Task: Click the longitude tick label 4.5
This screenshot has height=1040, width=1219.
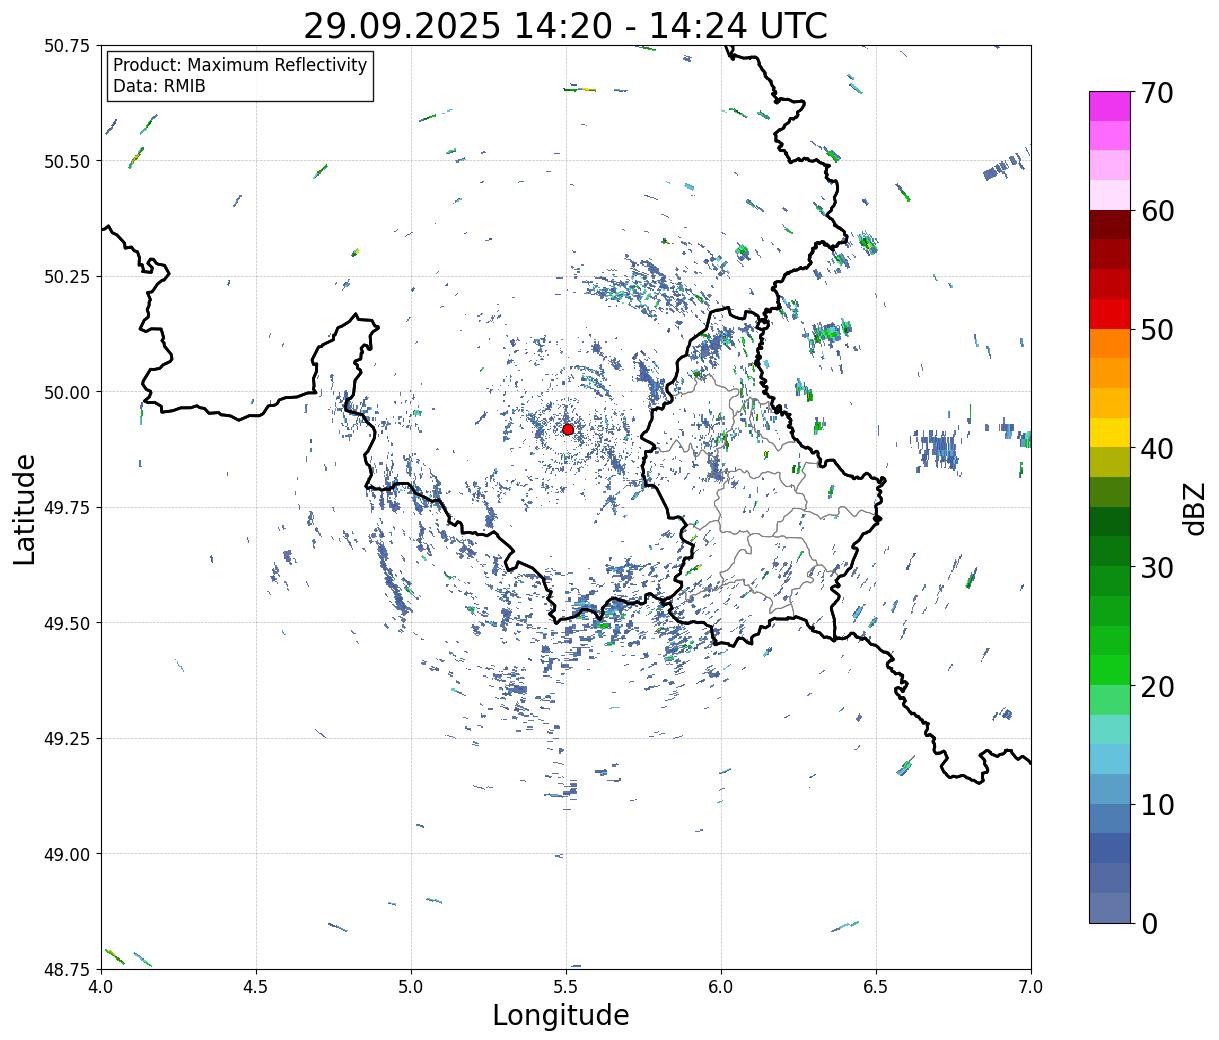Action: [x=256, y=986]
